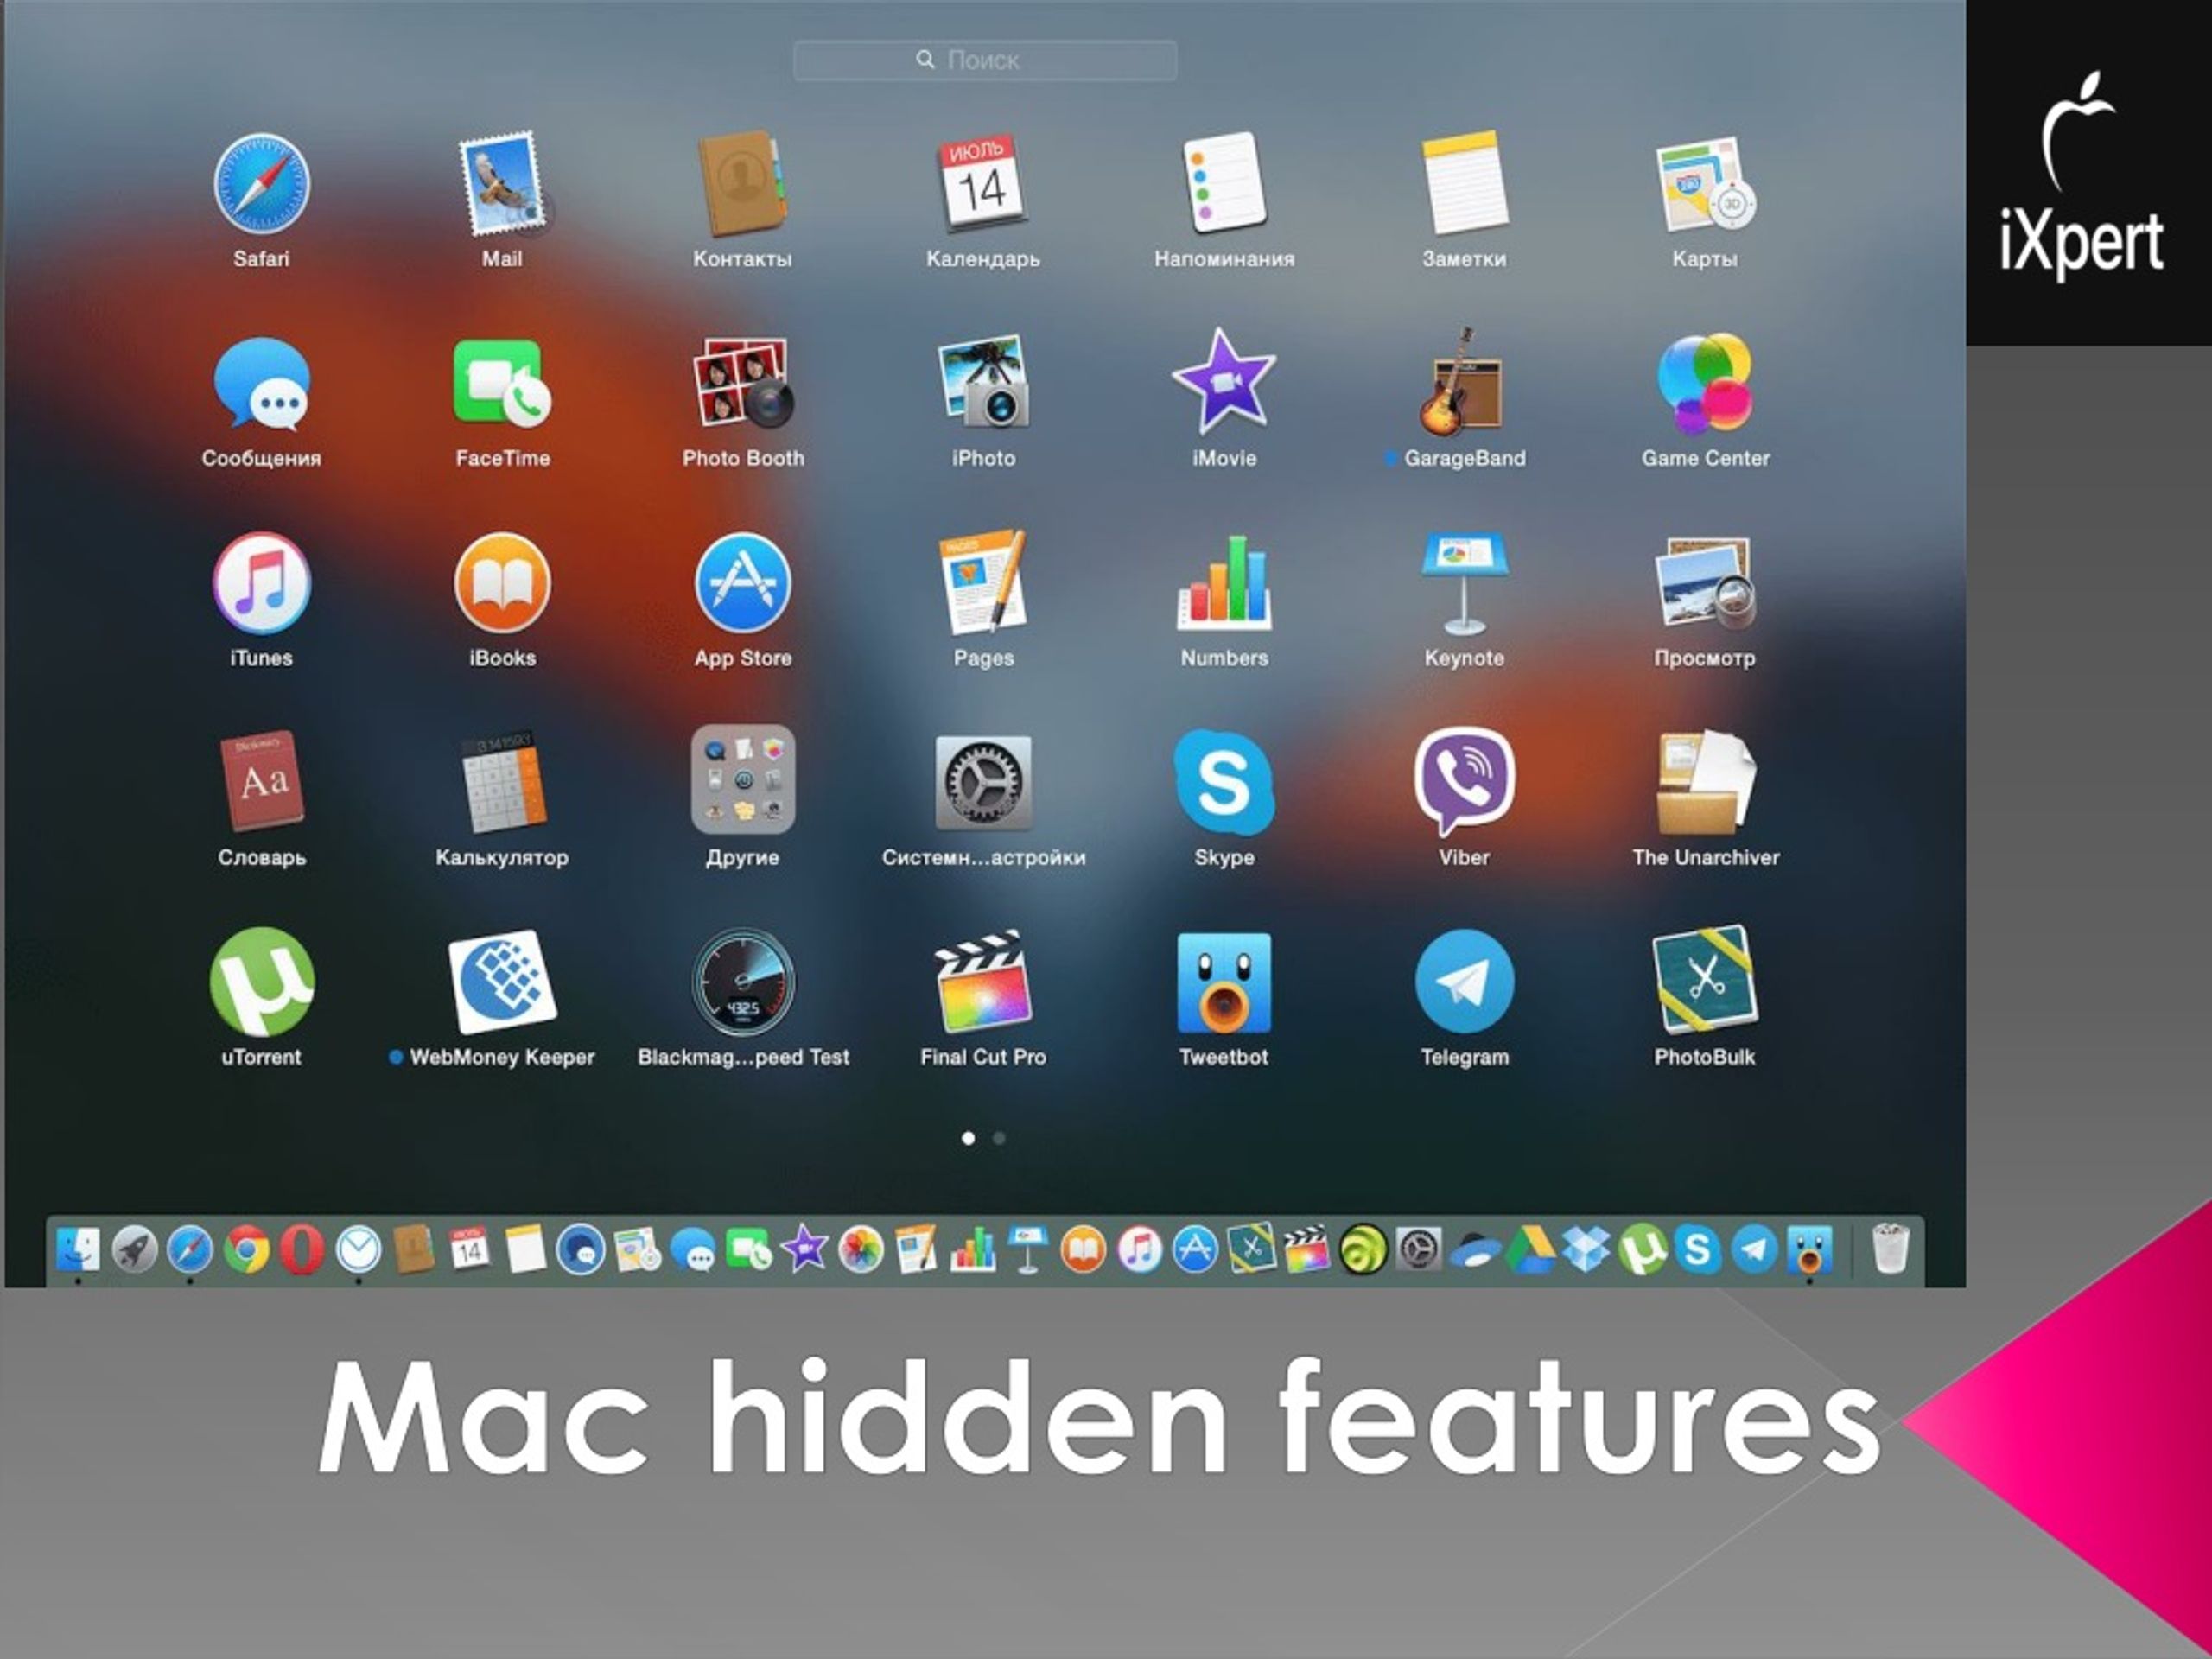Open Safari from the Launchpad grid
Image resolution: width=2212 pixels, height=1659 pixels.
point(261,185)
